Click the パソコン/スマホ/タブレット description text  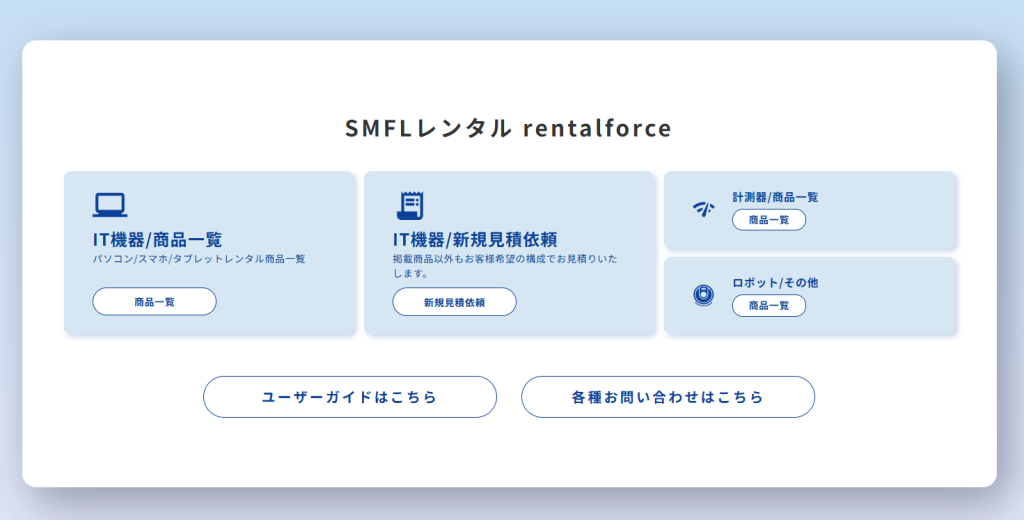click(x=199, y=259)
